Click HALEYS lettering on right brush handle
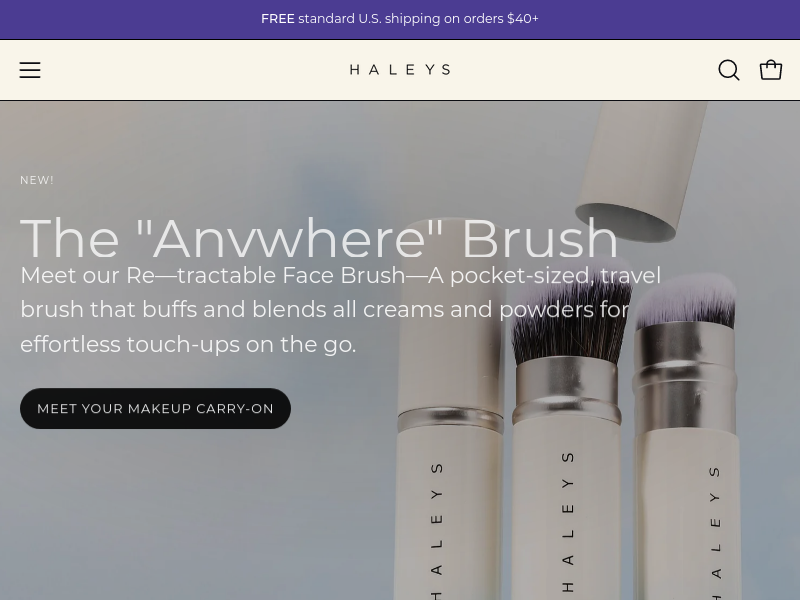 coord(715,532)
